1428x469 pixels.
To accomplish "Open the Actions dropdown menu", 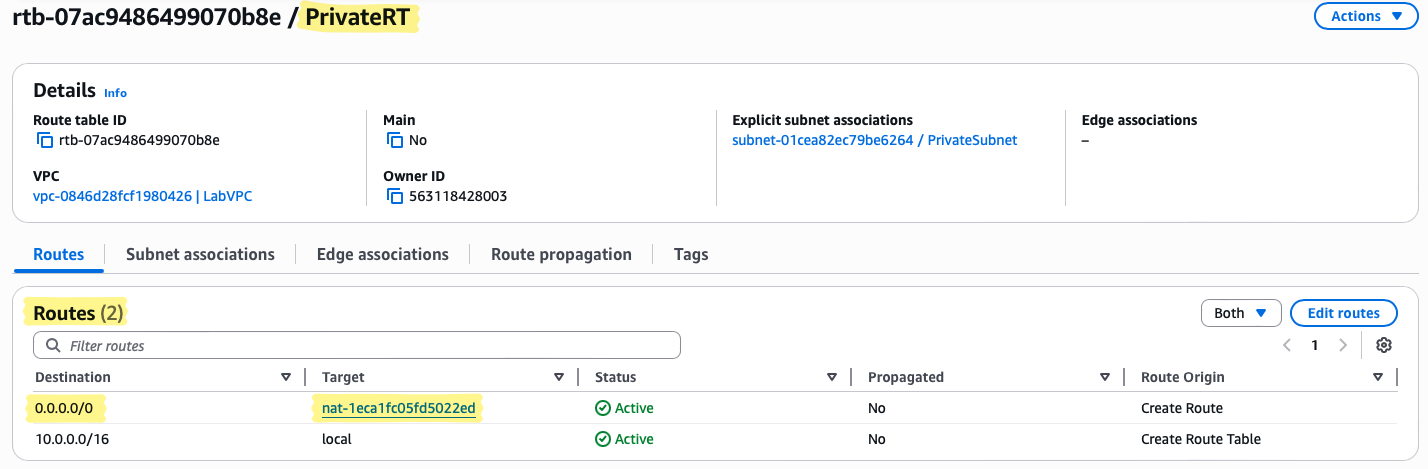I will point(1366,16).
